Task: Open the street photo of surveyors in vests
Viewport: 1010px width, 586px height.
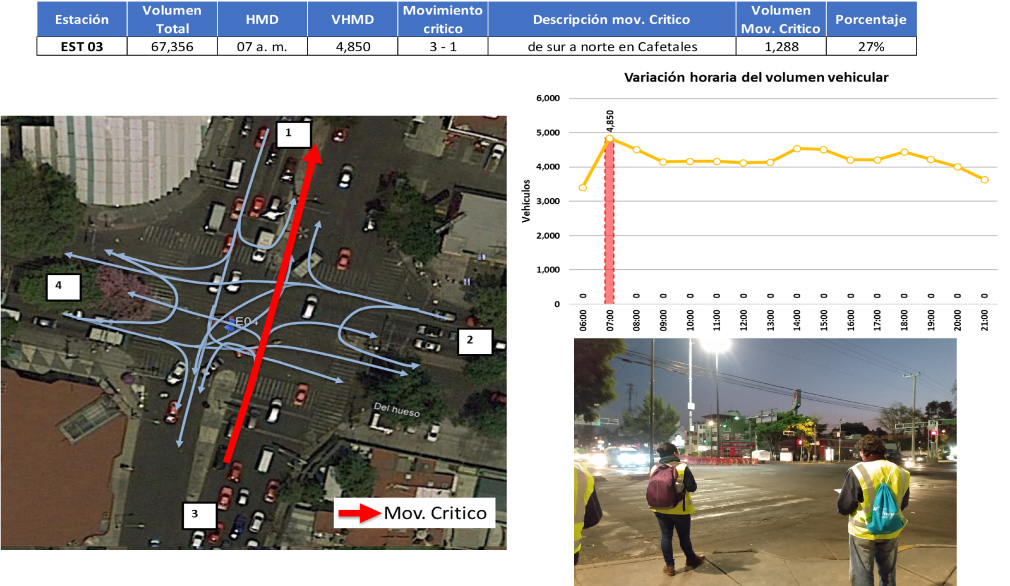Action: click(x=765, y=460)
